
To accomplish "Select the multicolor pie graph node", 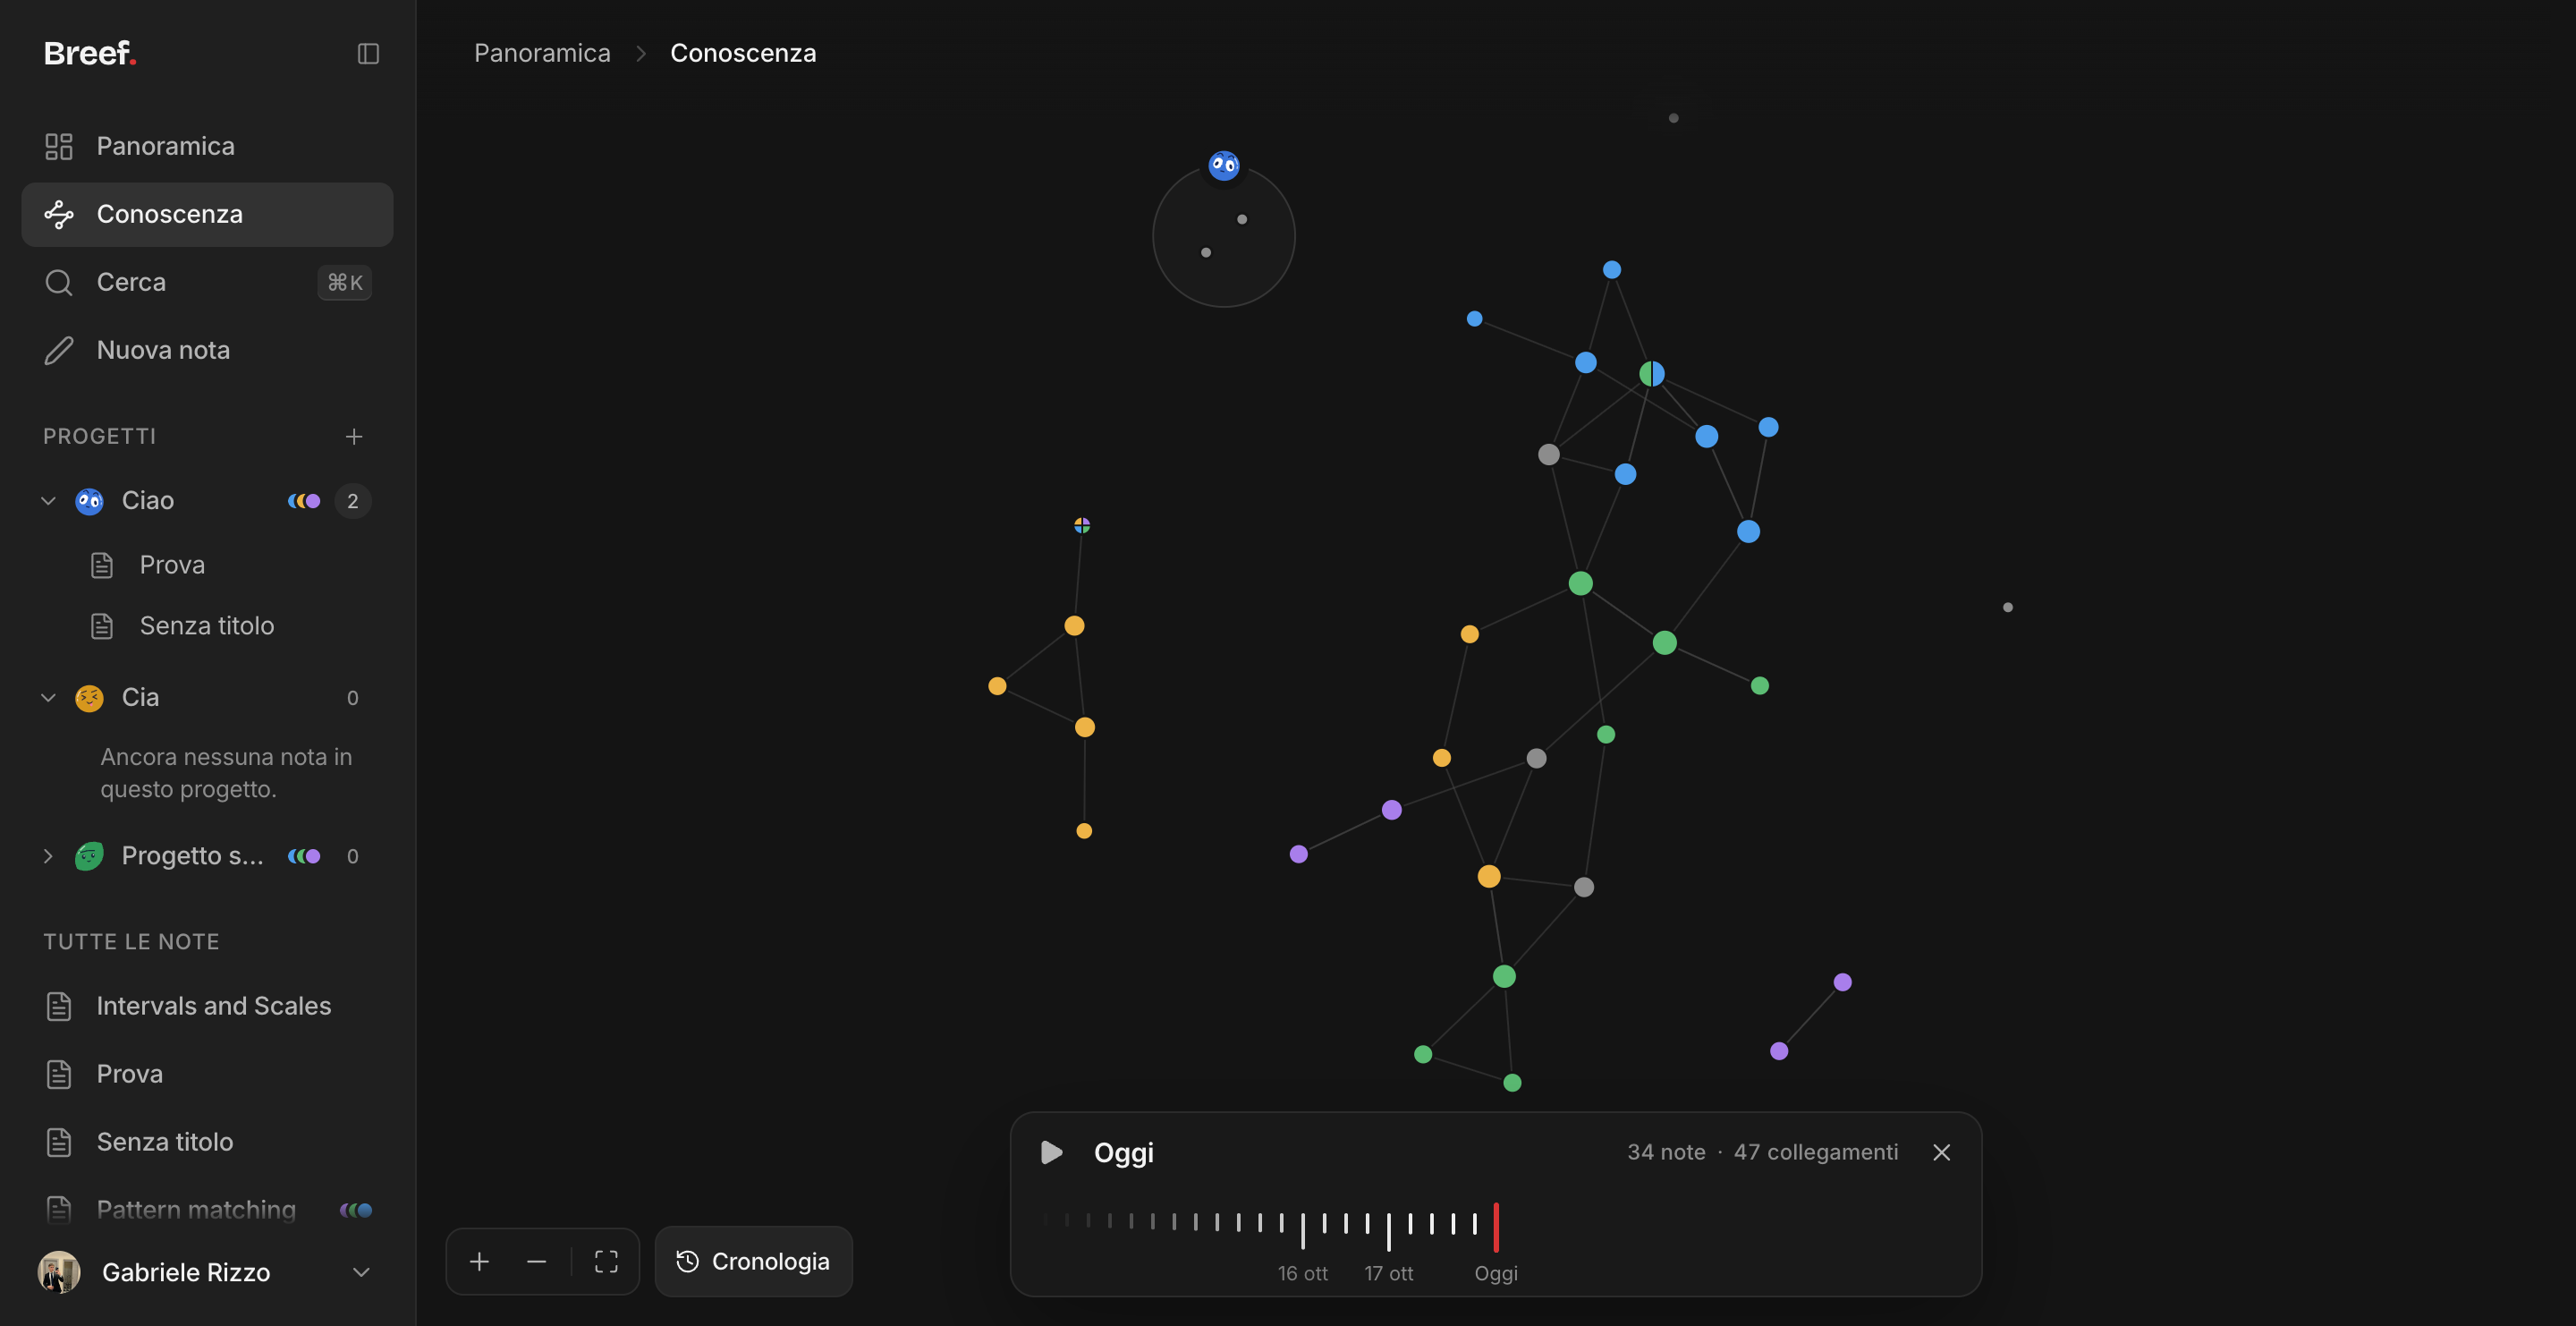I will [x=1082, y=525].
